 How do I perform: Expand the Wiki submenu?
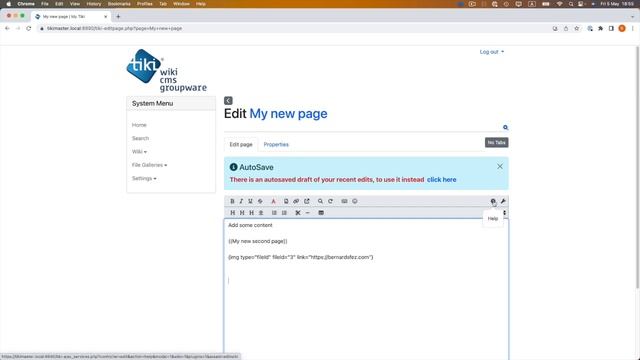tap(139, 152)
